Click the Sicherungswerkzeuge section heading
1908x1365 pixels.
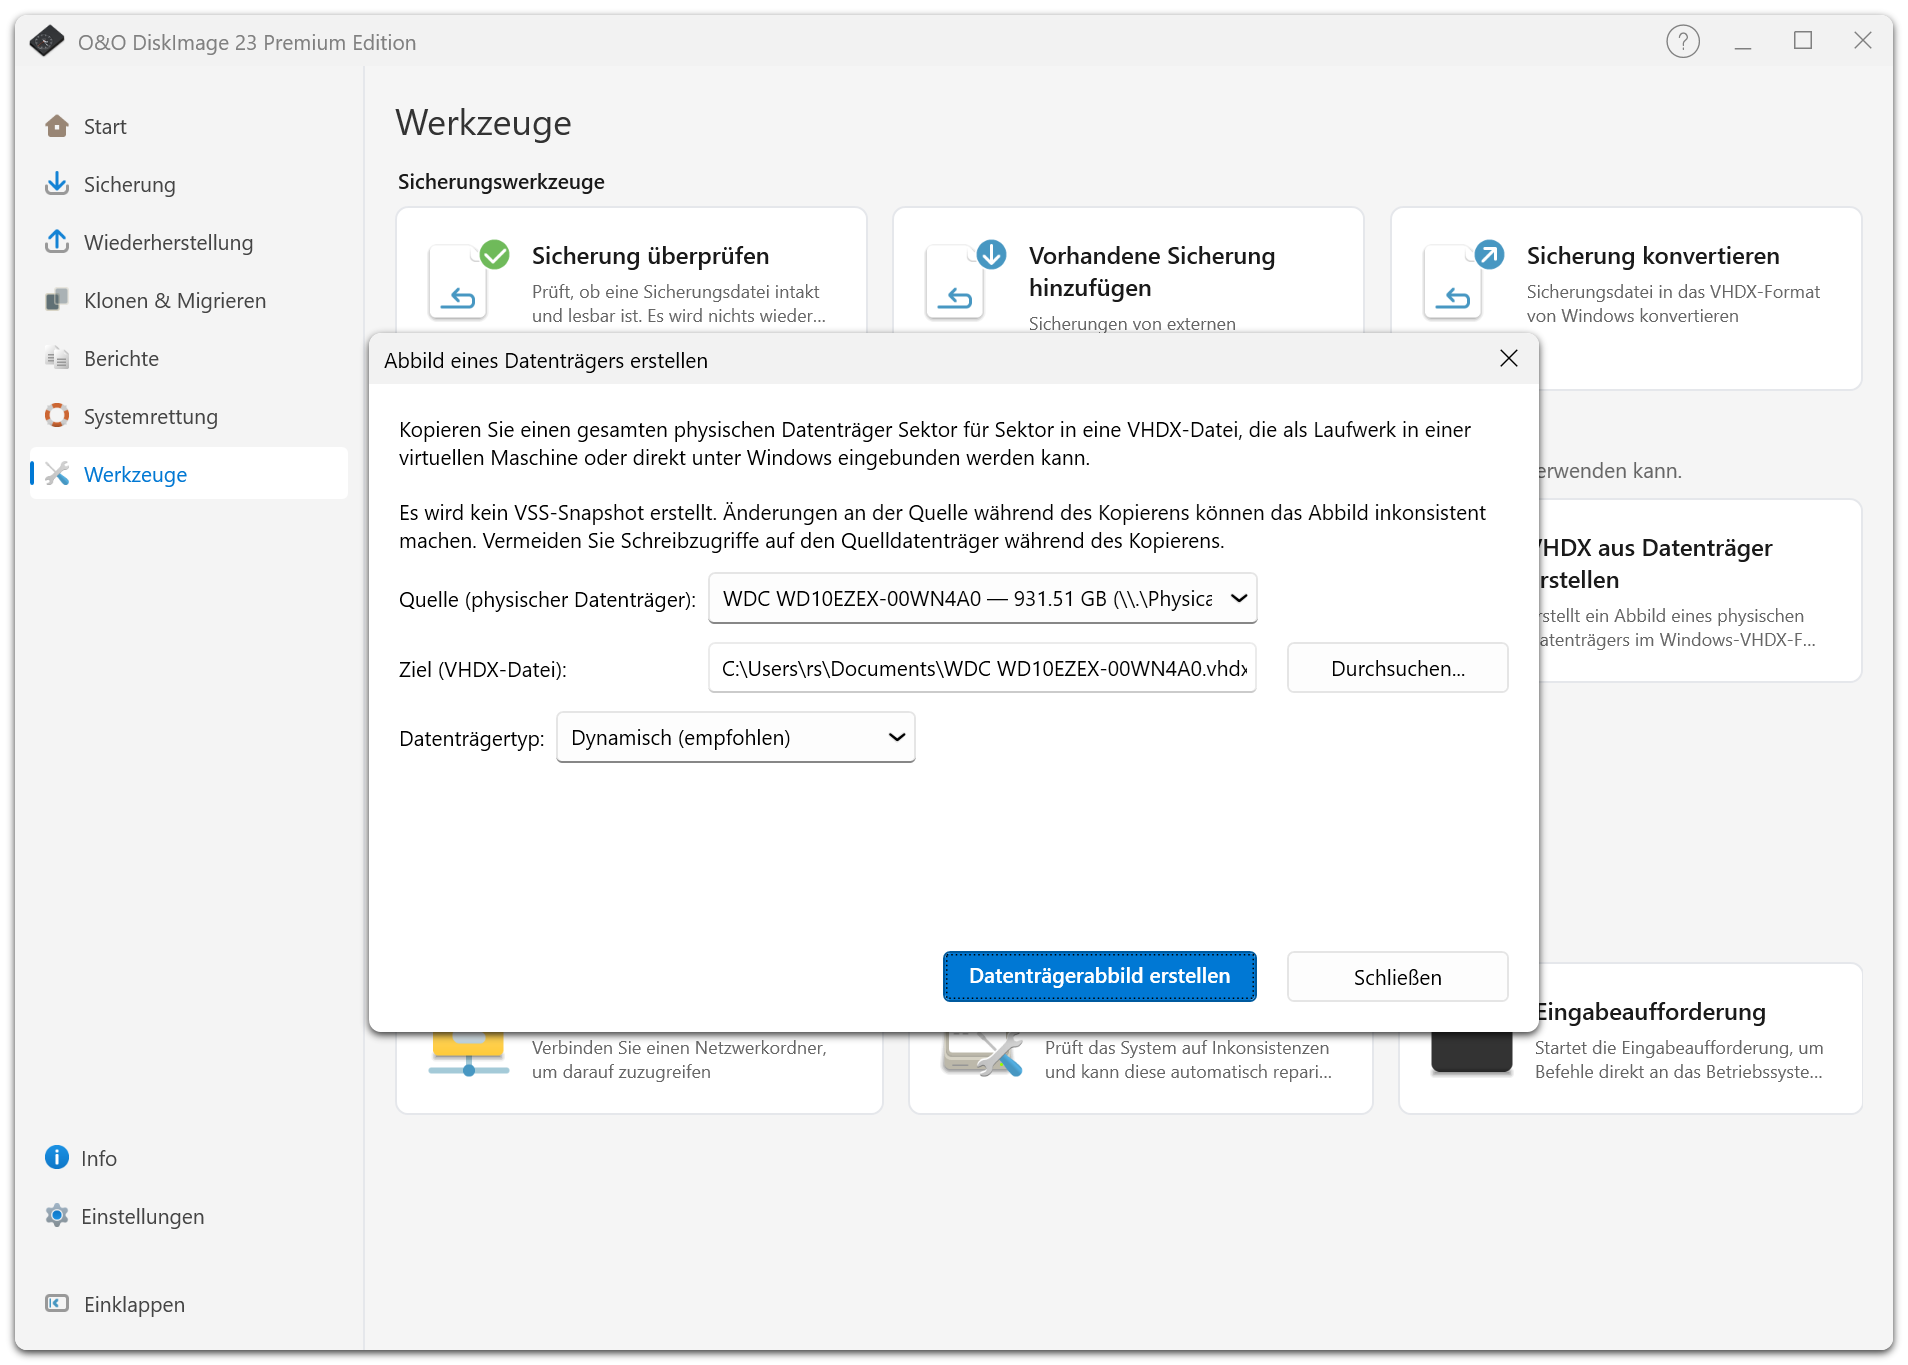[x=501, y=182]
